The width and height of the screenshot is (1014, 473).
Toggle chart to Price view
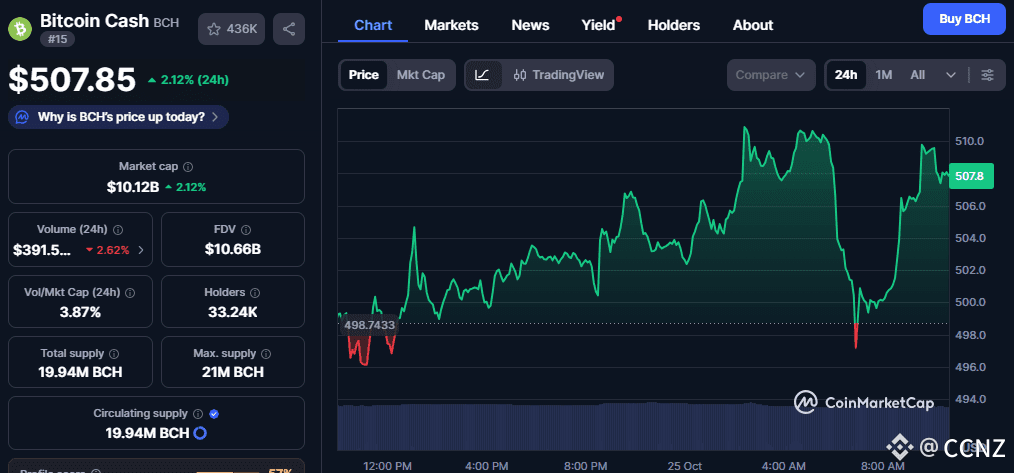(x=363, y=75)
